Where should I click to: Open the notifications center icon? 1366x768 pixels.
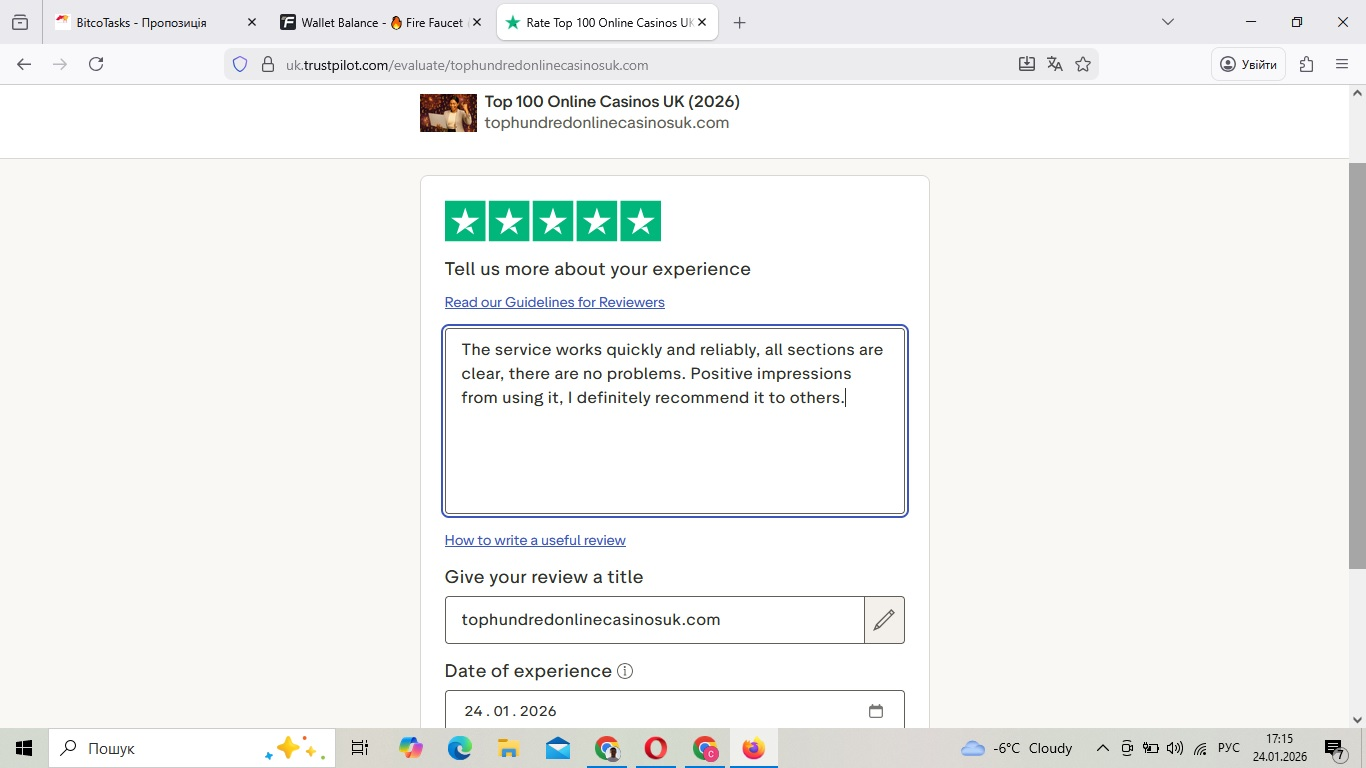coord(1335,748)
